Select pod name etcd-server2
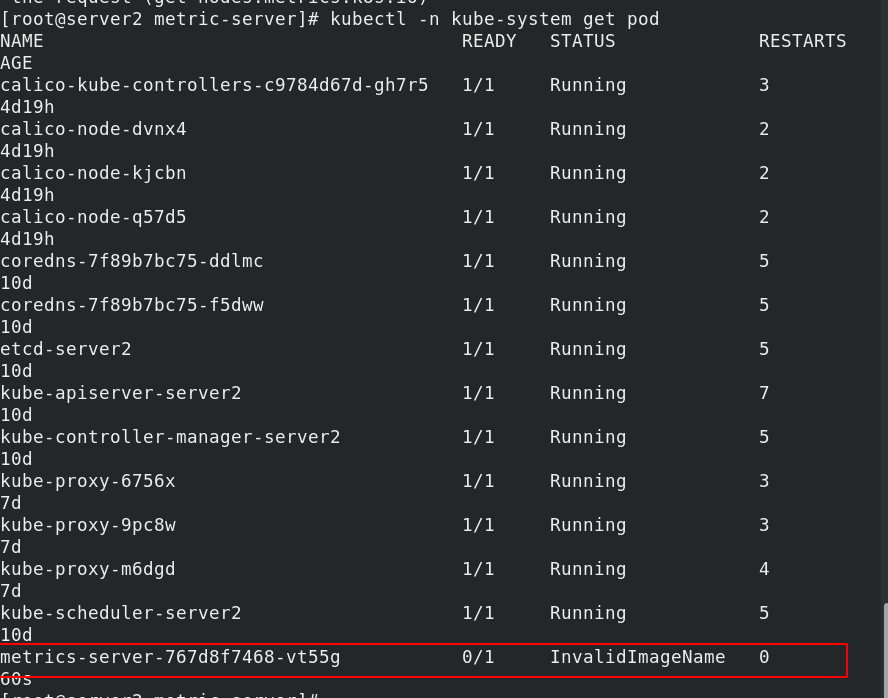 tap(66, 349)
